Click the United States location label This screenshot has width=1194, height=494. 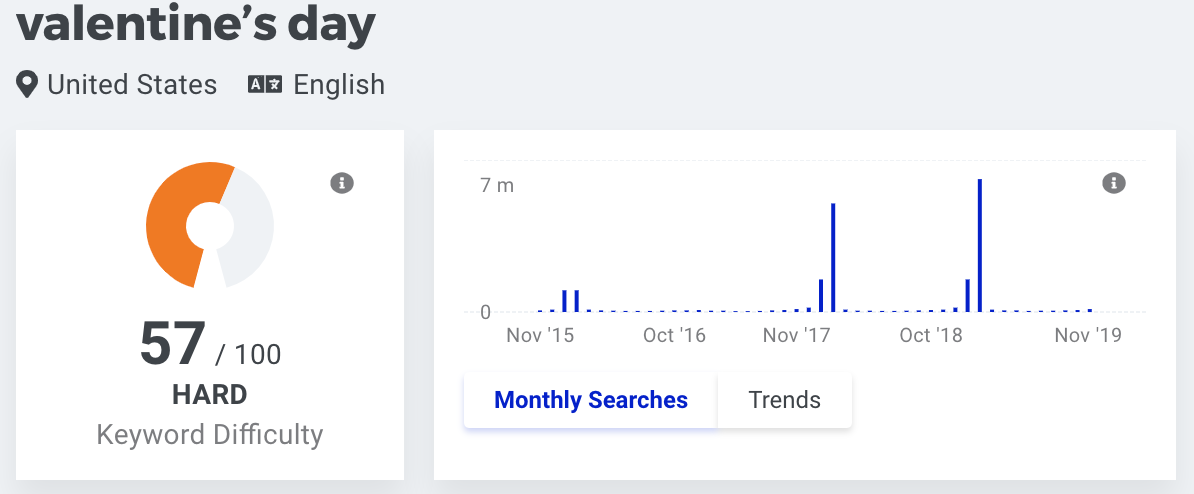tap(132, 84)
